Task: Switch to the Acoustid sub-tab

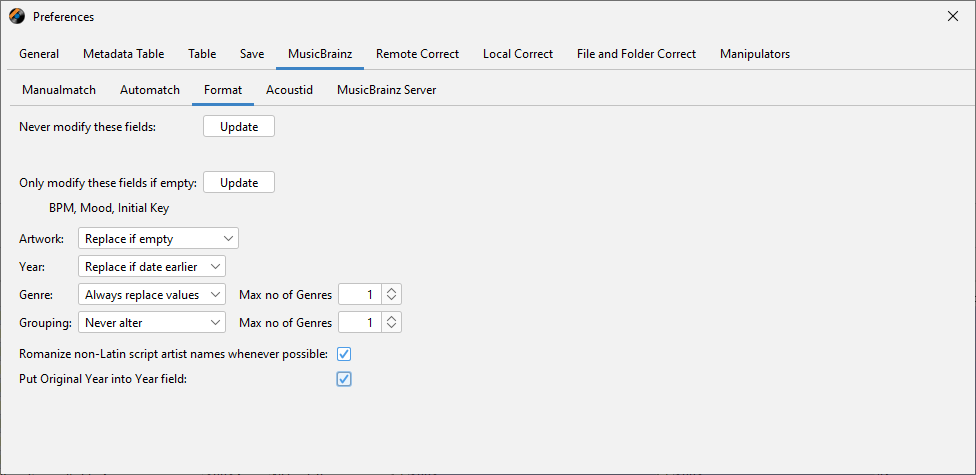Action: coord(289,90)
